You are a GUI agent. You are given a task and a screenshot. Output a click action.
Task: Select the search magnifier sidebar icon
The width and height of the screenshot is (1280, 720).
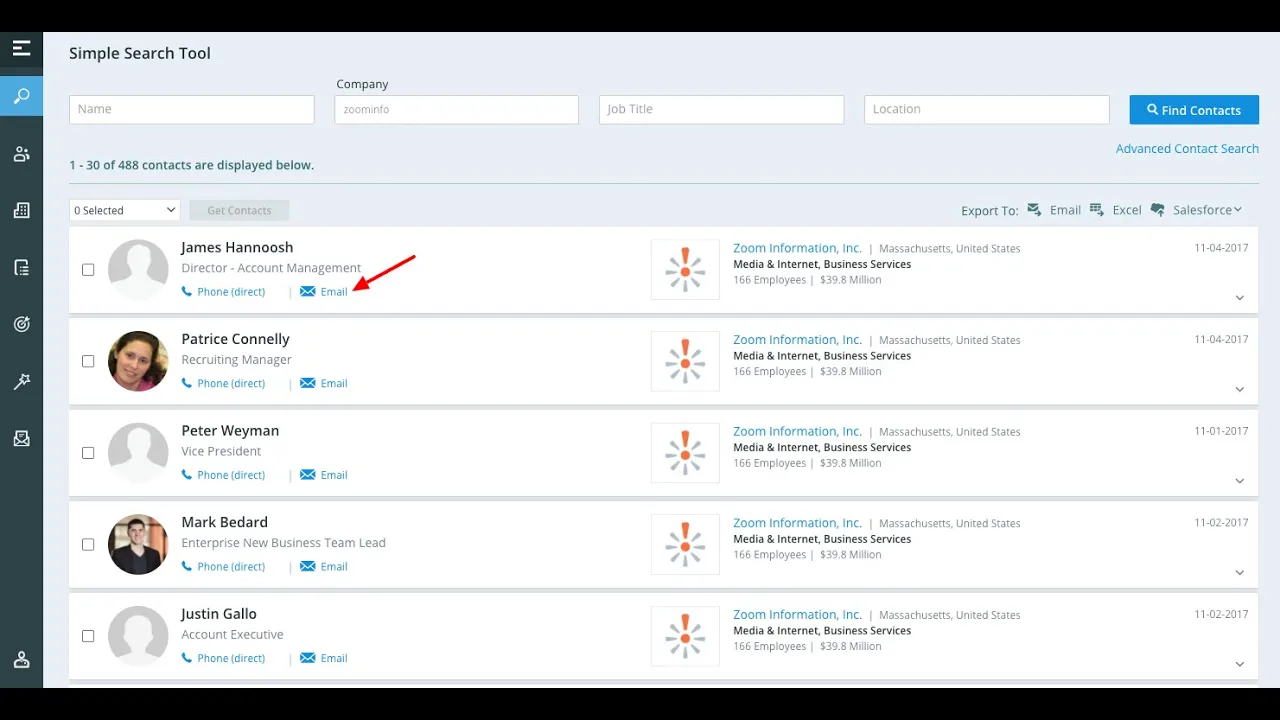21,97
